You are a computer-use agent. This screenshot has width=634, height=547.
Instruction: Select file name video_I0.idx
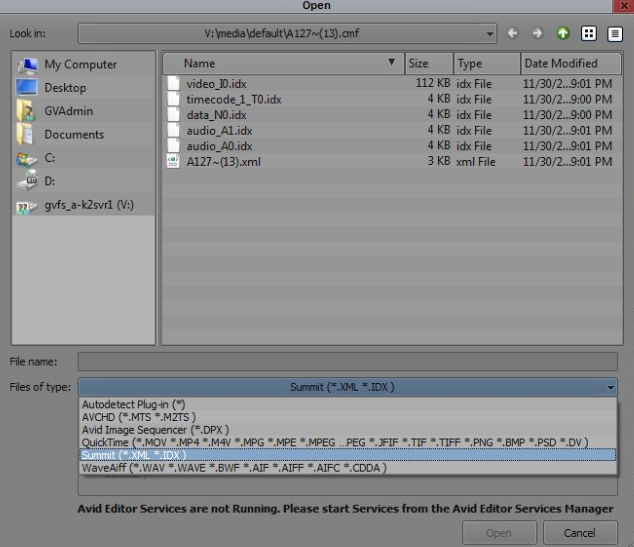[216, 84]
